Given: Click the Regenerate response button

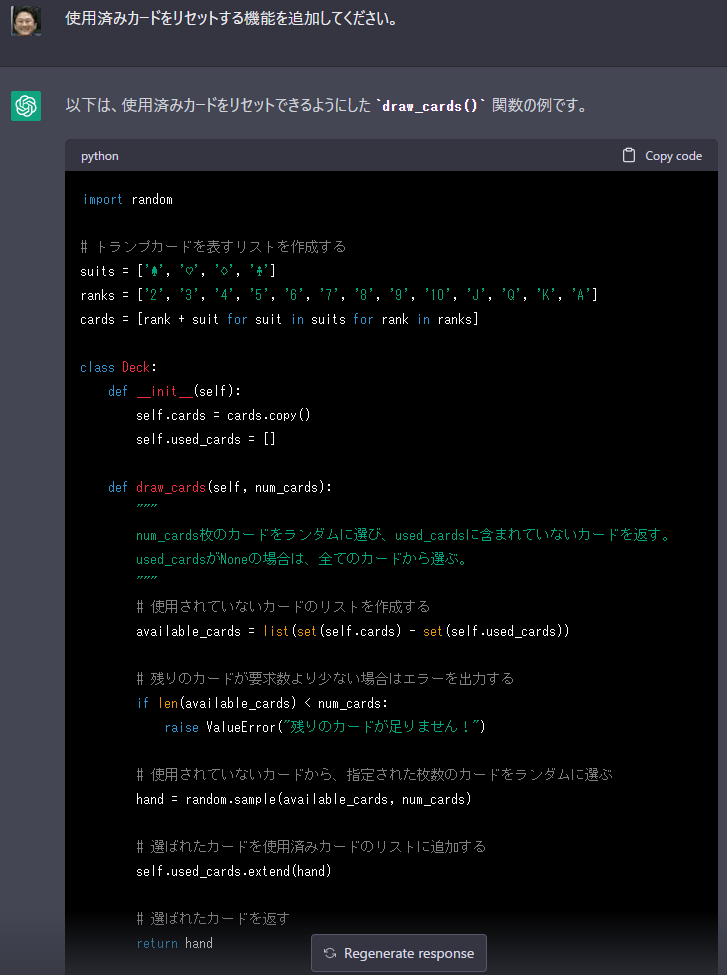Looking at the screenshot, I should (x=399, y=953).
